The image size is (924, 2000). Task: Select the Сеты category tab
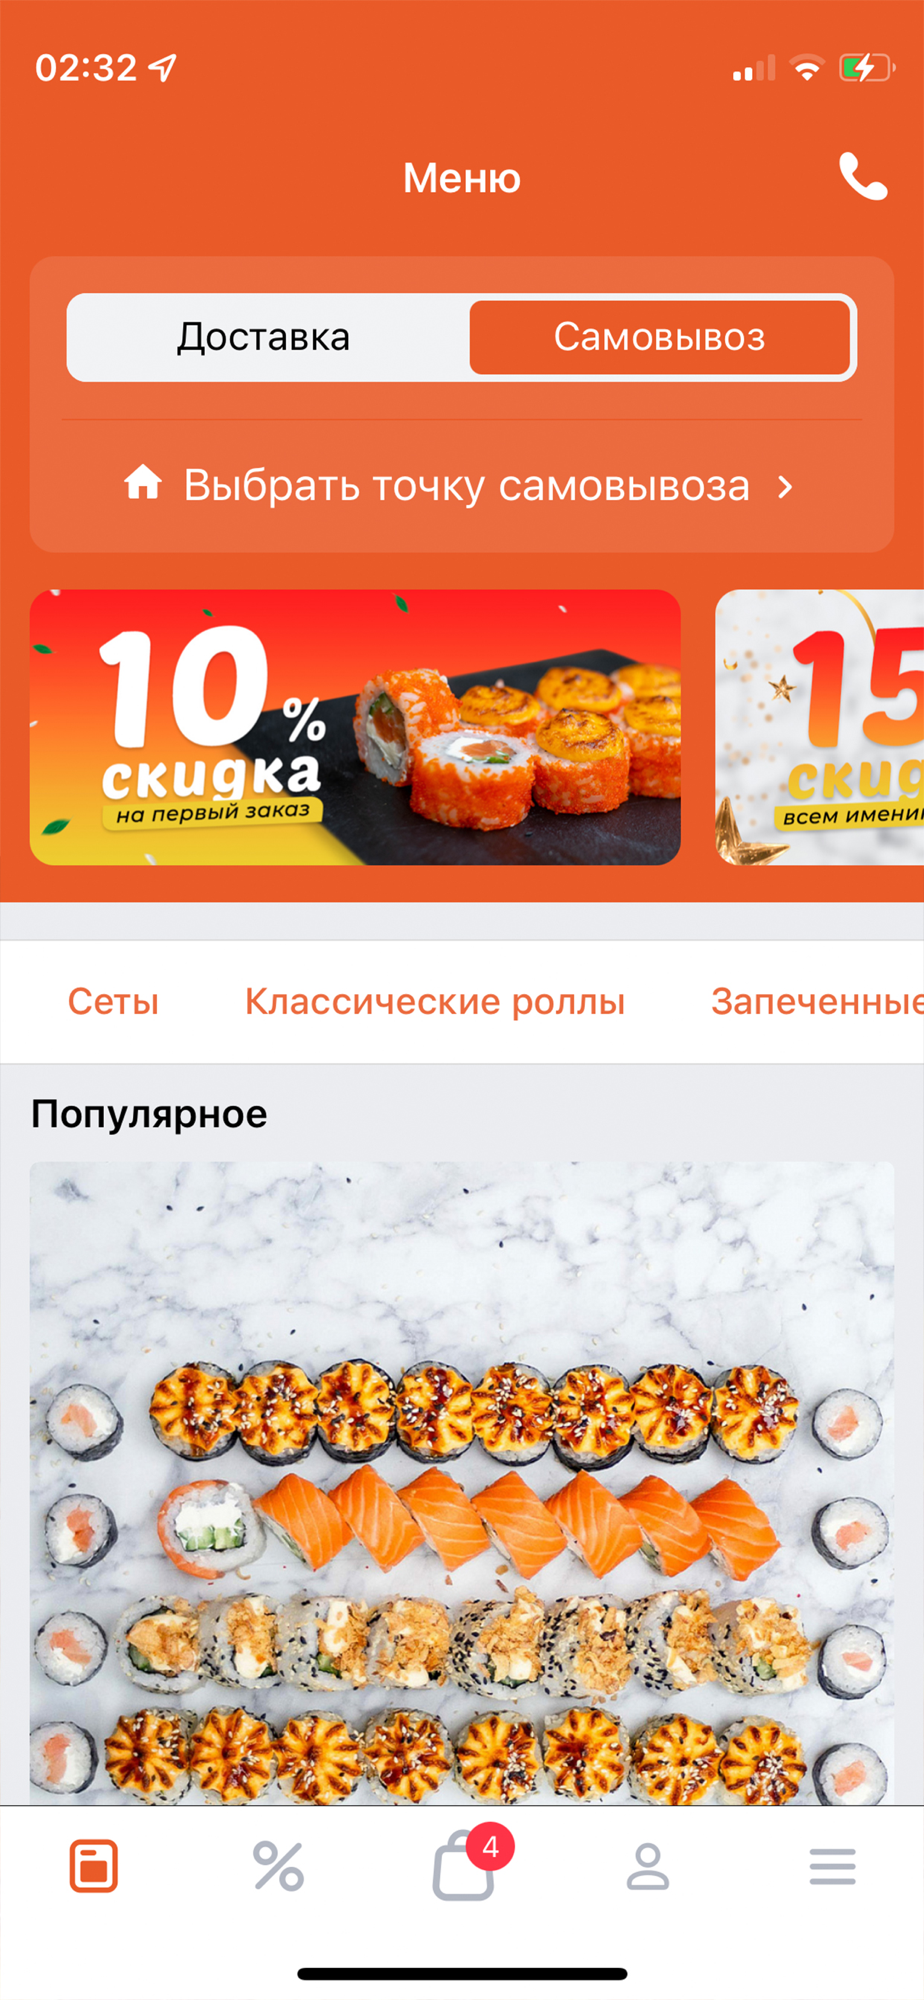113,1001
